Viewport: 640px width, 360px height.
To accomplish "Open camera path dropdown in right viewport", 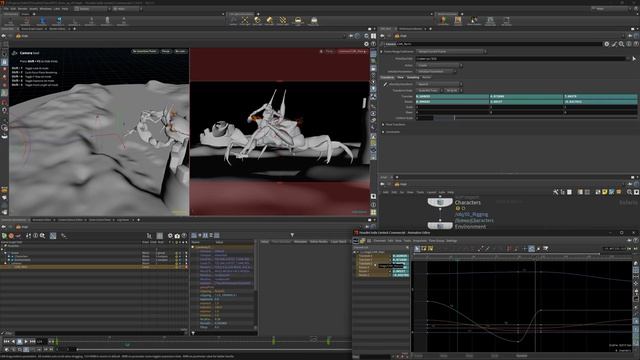I will point(352,51).
